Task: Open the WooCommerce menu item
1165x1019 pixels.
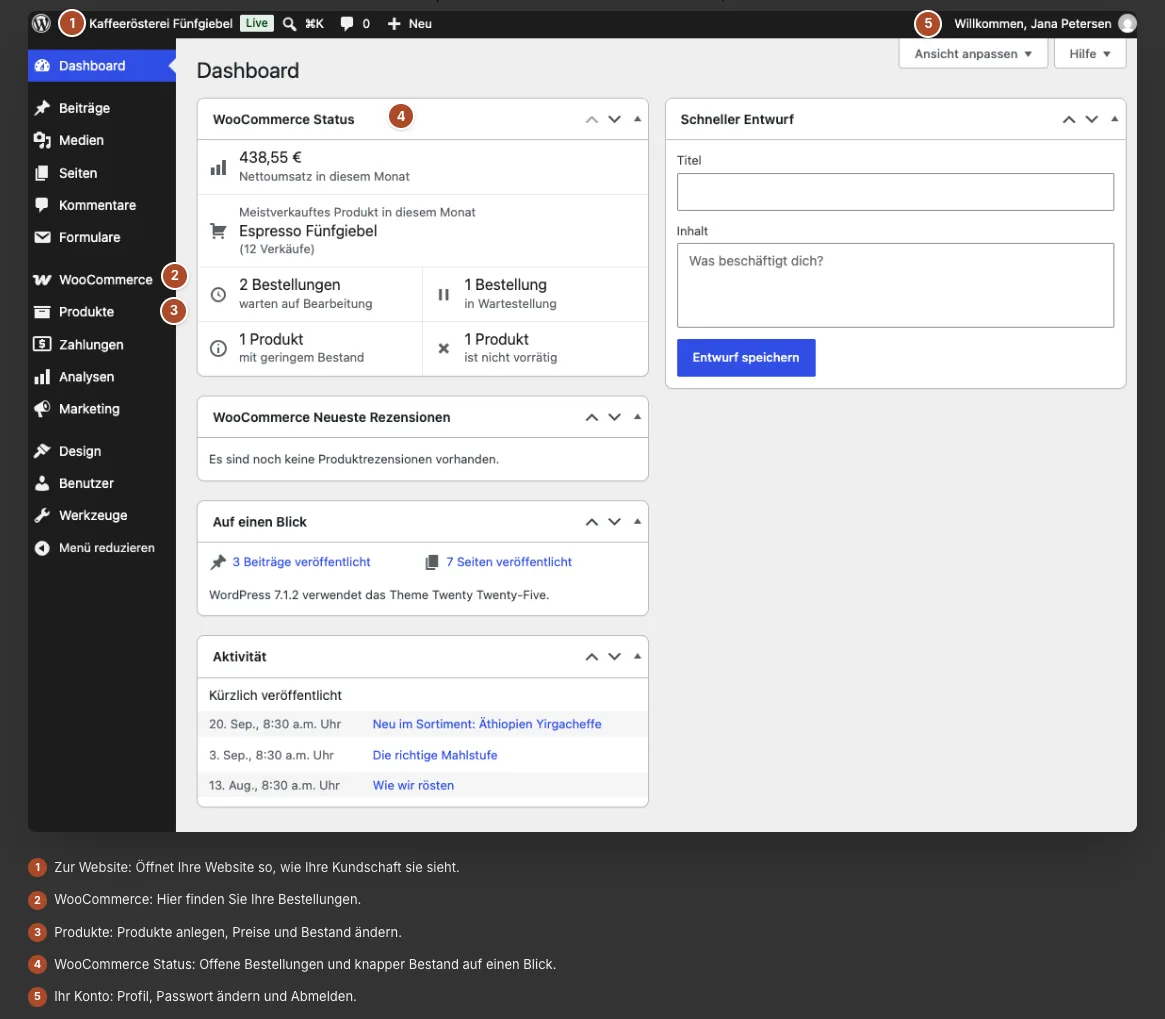Action: 102,279
